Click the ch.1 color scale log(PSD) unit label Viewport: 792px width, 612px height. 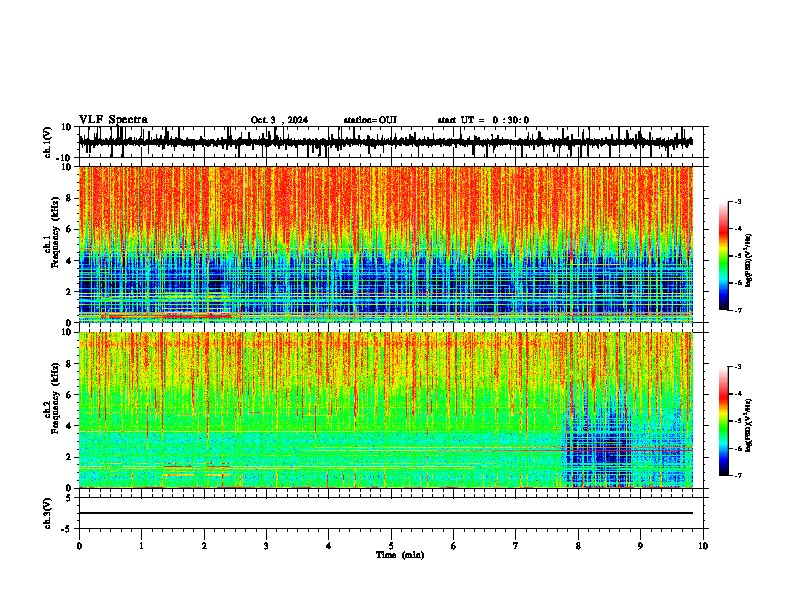point(749,260)
